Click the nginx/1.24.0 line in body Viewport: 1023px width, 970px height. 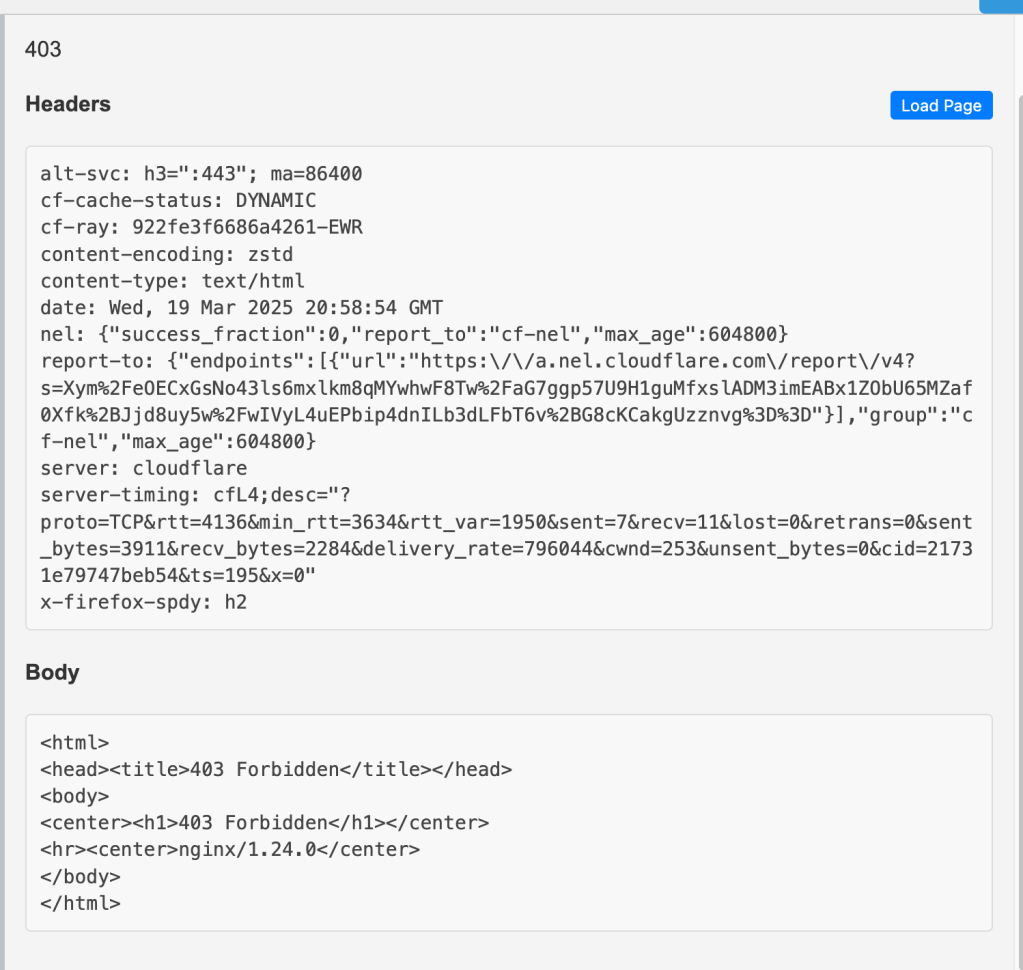230,849
